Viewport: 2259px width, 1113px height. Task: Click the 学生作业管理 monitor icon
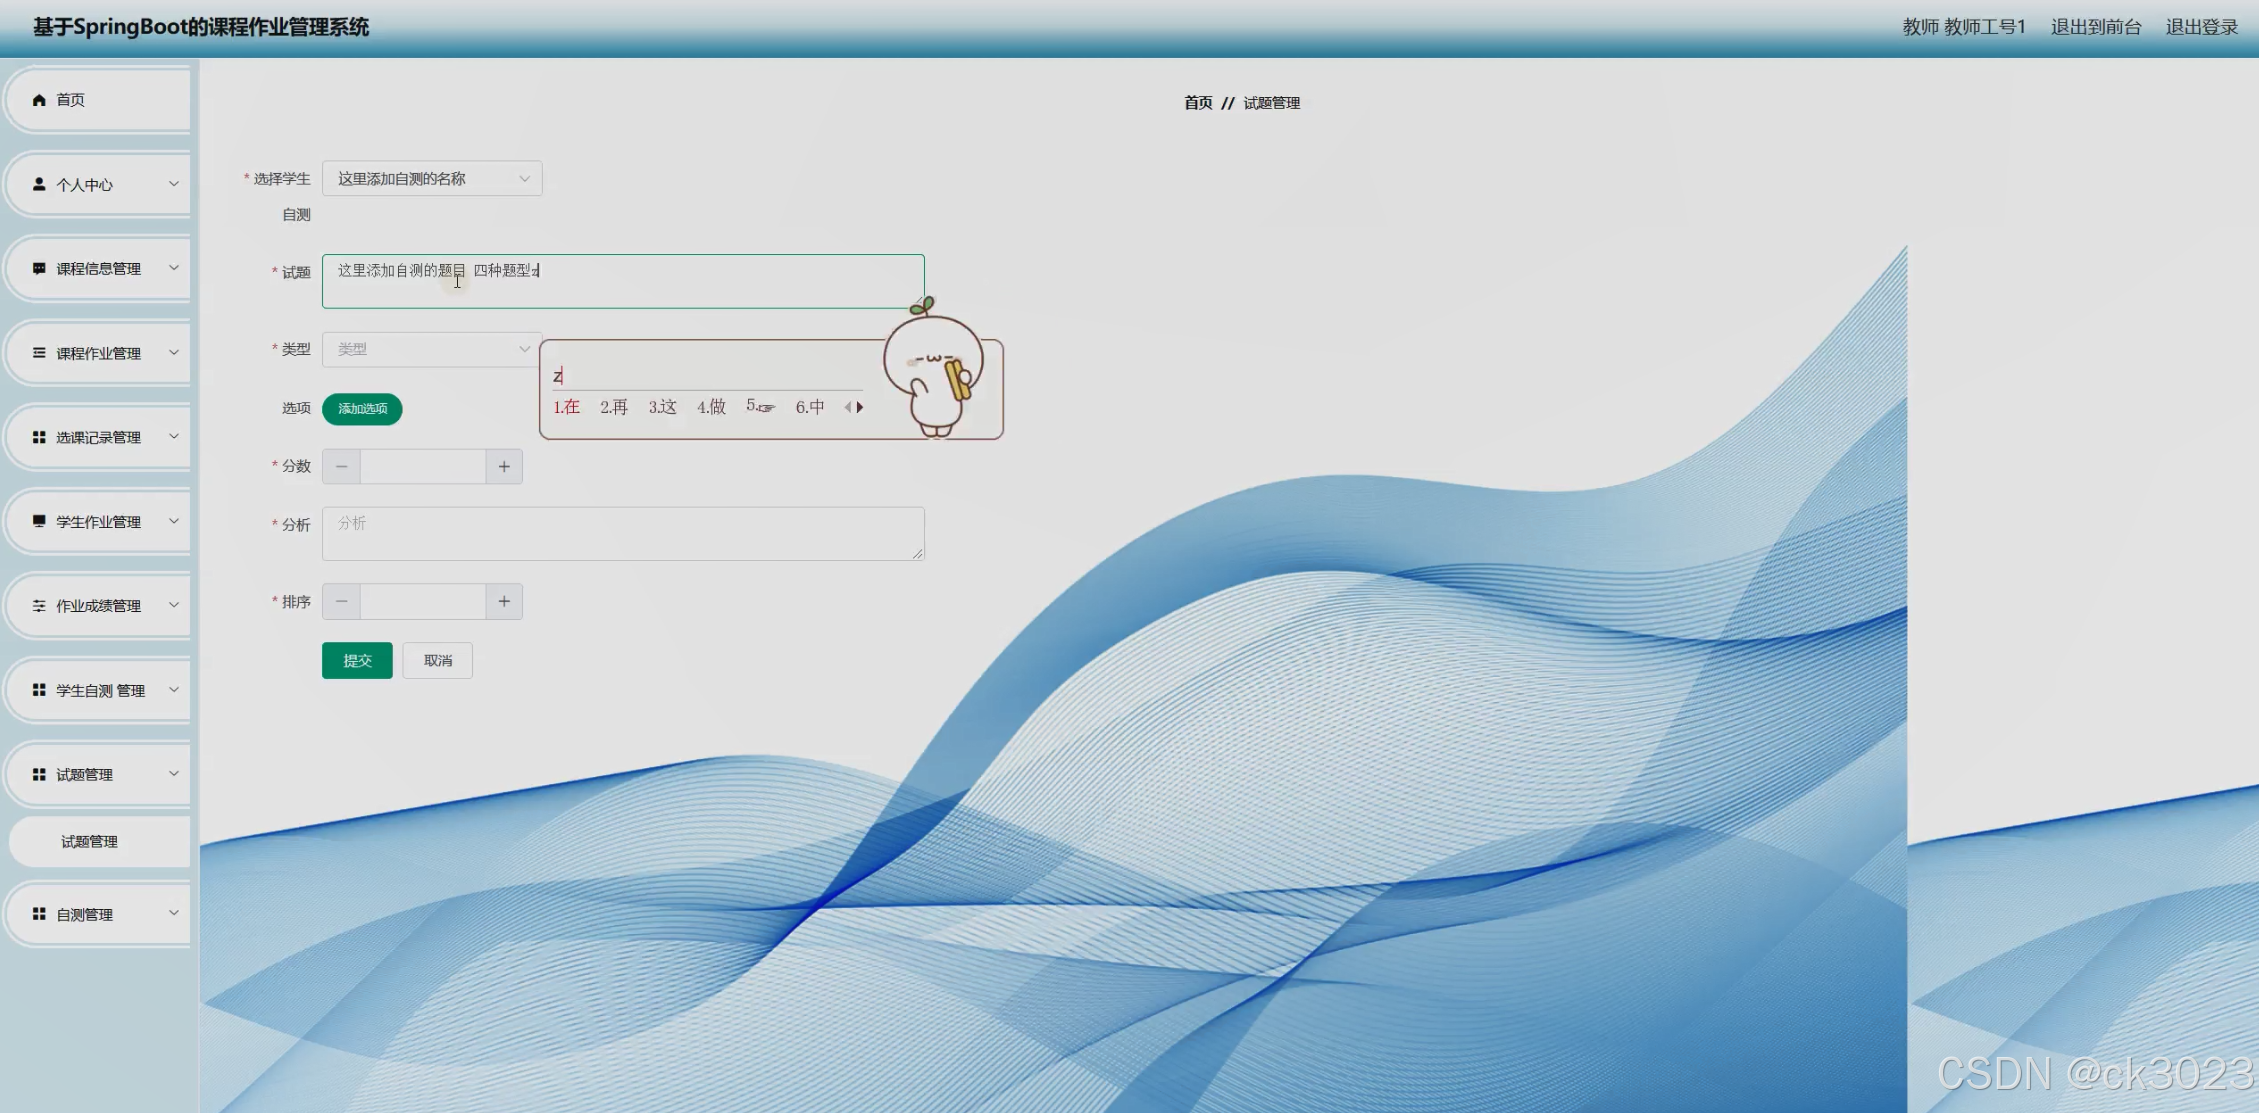pos(39,521)
